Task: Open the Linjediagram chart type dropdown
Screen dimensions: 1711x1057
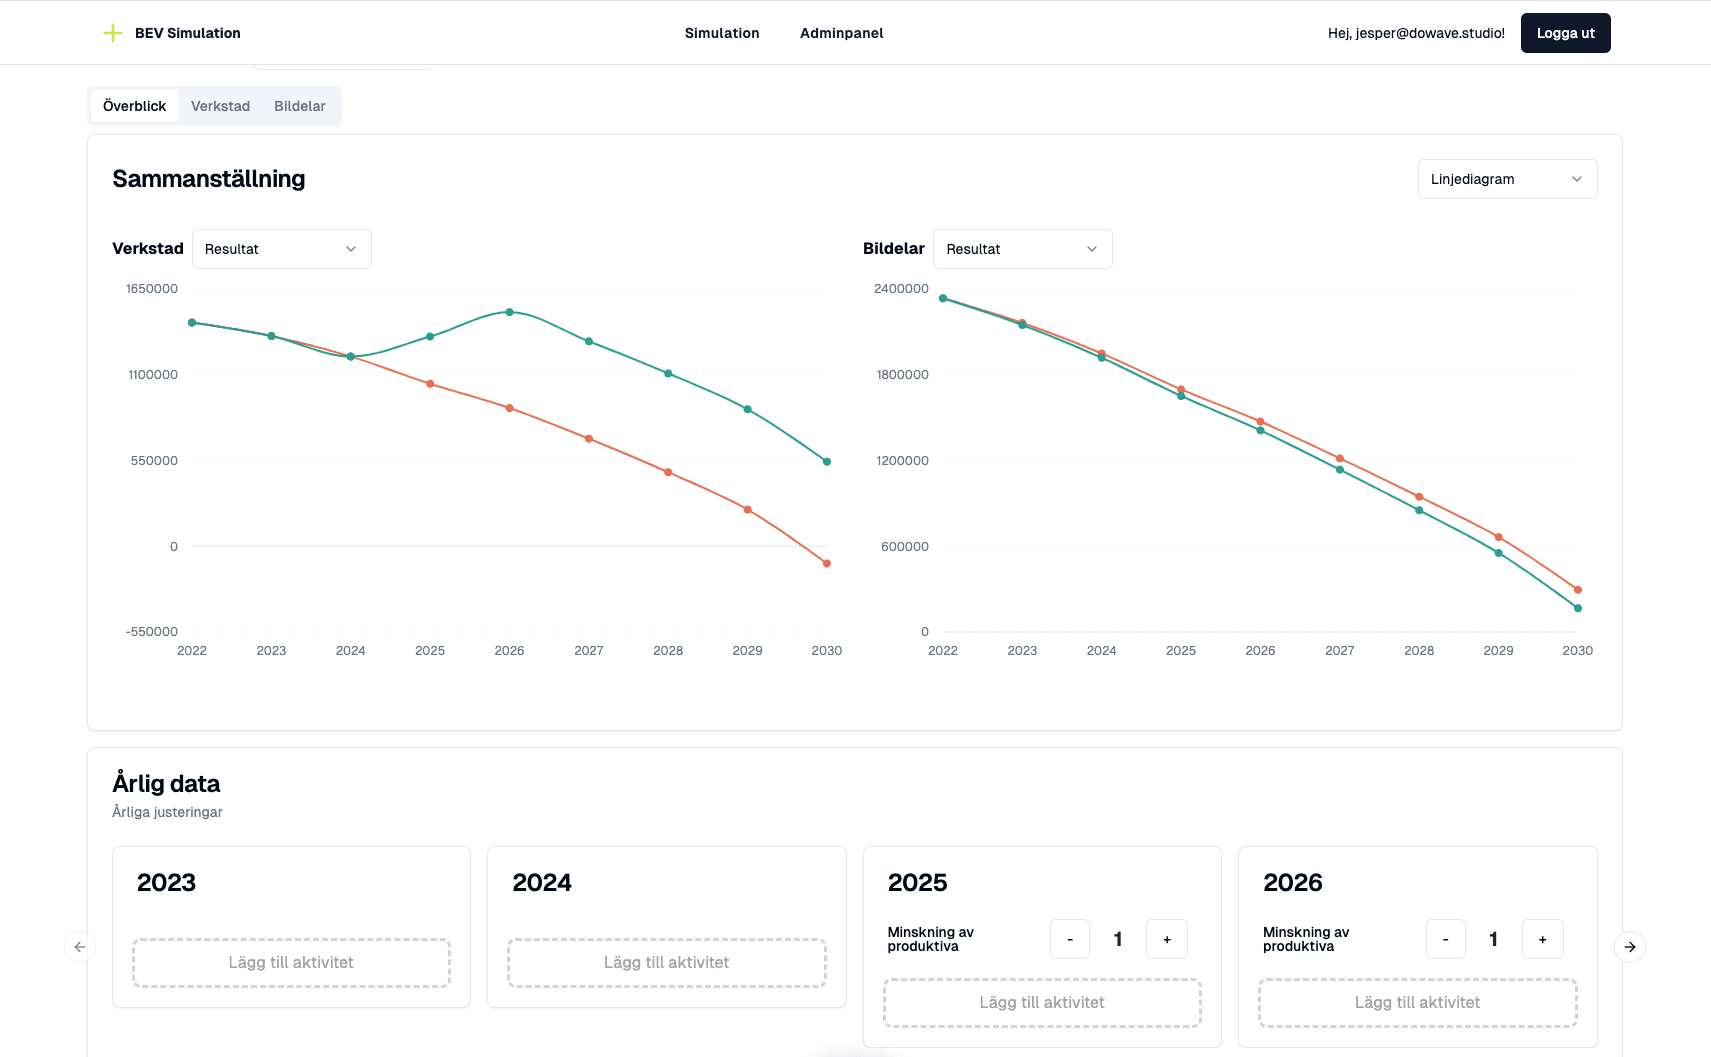Action: tap(1507, 179)
